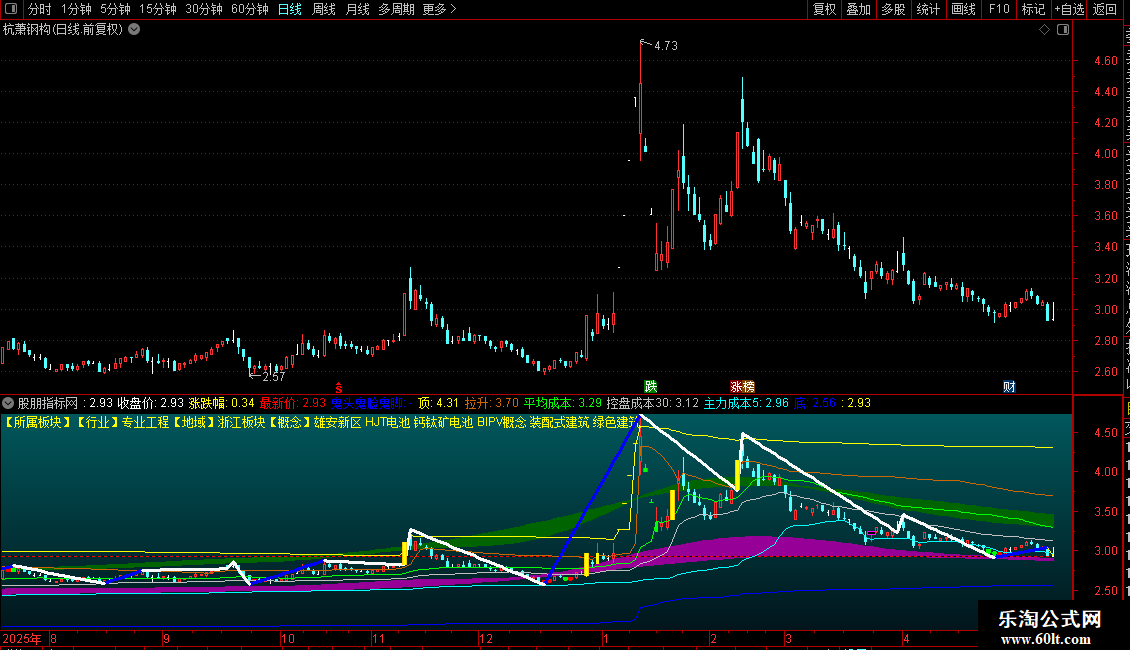
Task: Expand the 更多 periods menu
Action: [440, 9]
